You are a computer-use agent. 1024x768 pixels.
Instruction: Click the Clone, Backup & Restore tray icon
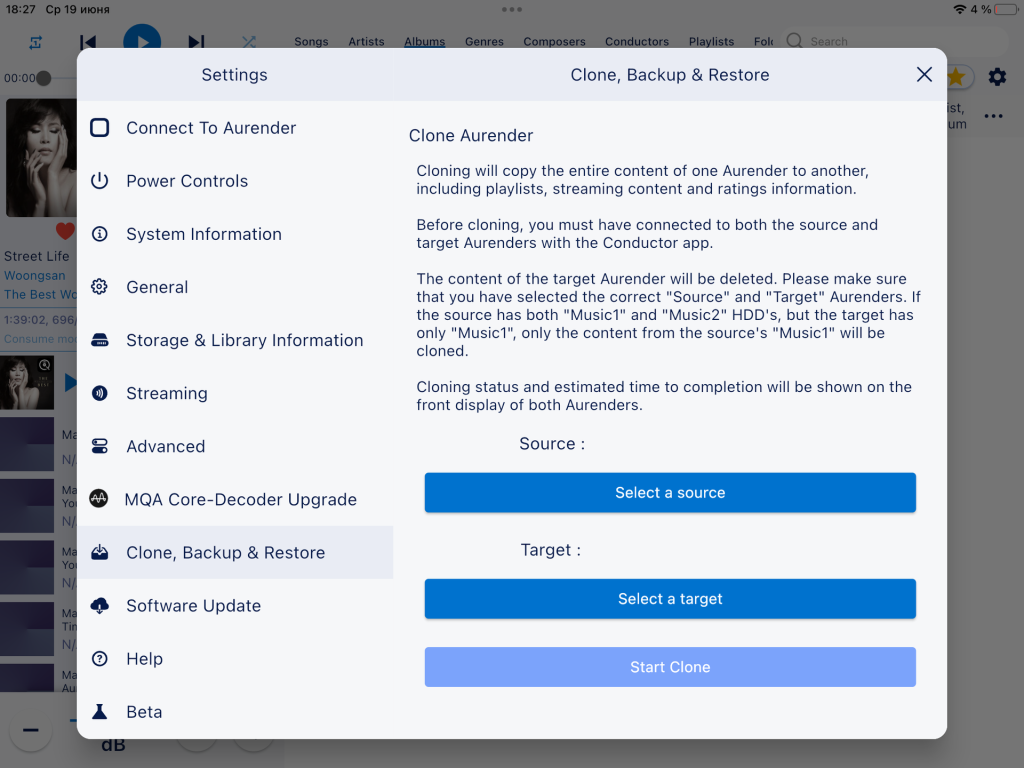(x=99, y=552)
